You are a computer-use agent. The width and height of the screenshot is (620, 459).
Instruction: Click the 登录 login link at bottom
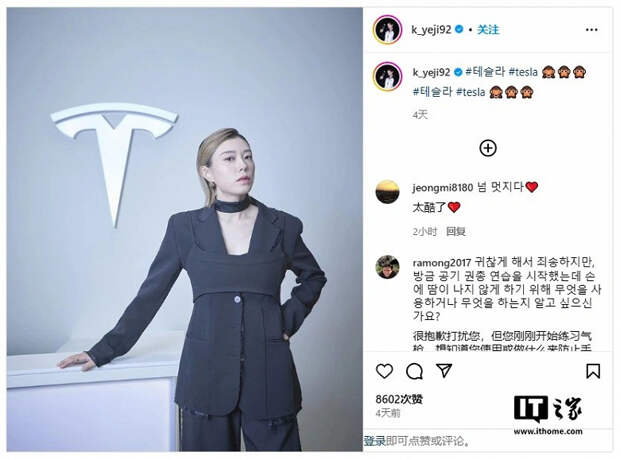(x=374, y=441)
